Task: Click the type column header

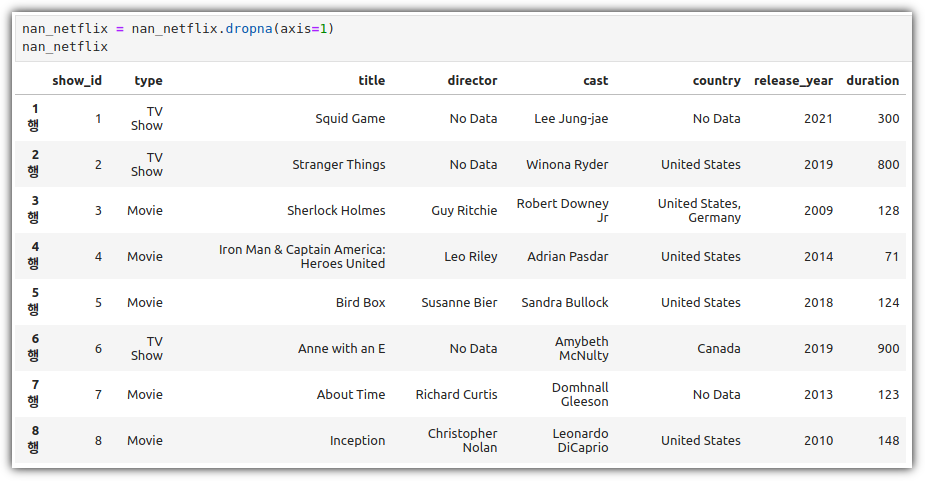Action: [x=148, y=81]
